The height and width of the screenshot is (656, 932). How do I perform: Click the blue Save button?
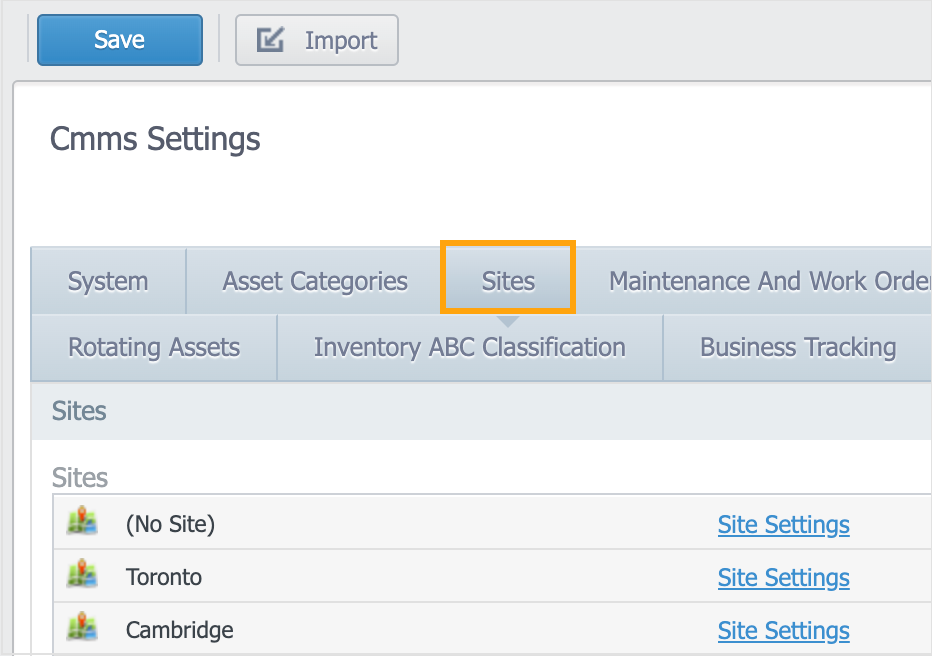click(119, 40)
